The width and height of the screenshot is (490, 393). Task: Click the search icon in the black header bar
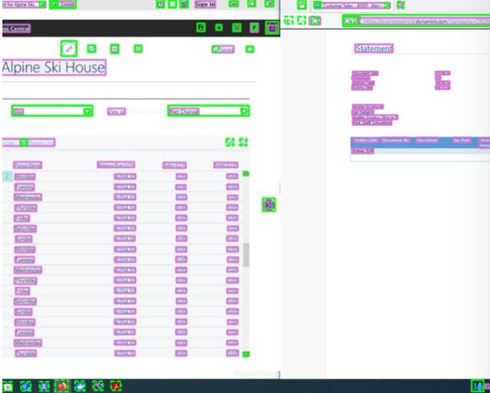coord(201,27)
